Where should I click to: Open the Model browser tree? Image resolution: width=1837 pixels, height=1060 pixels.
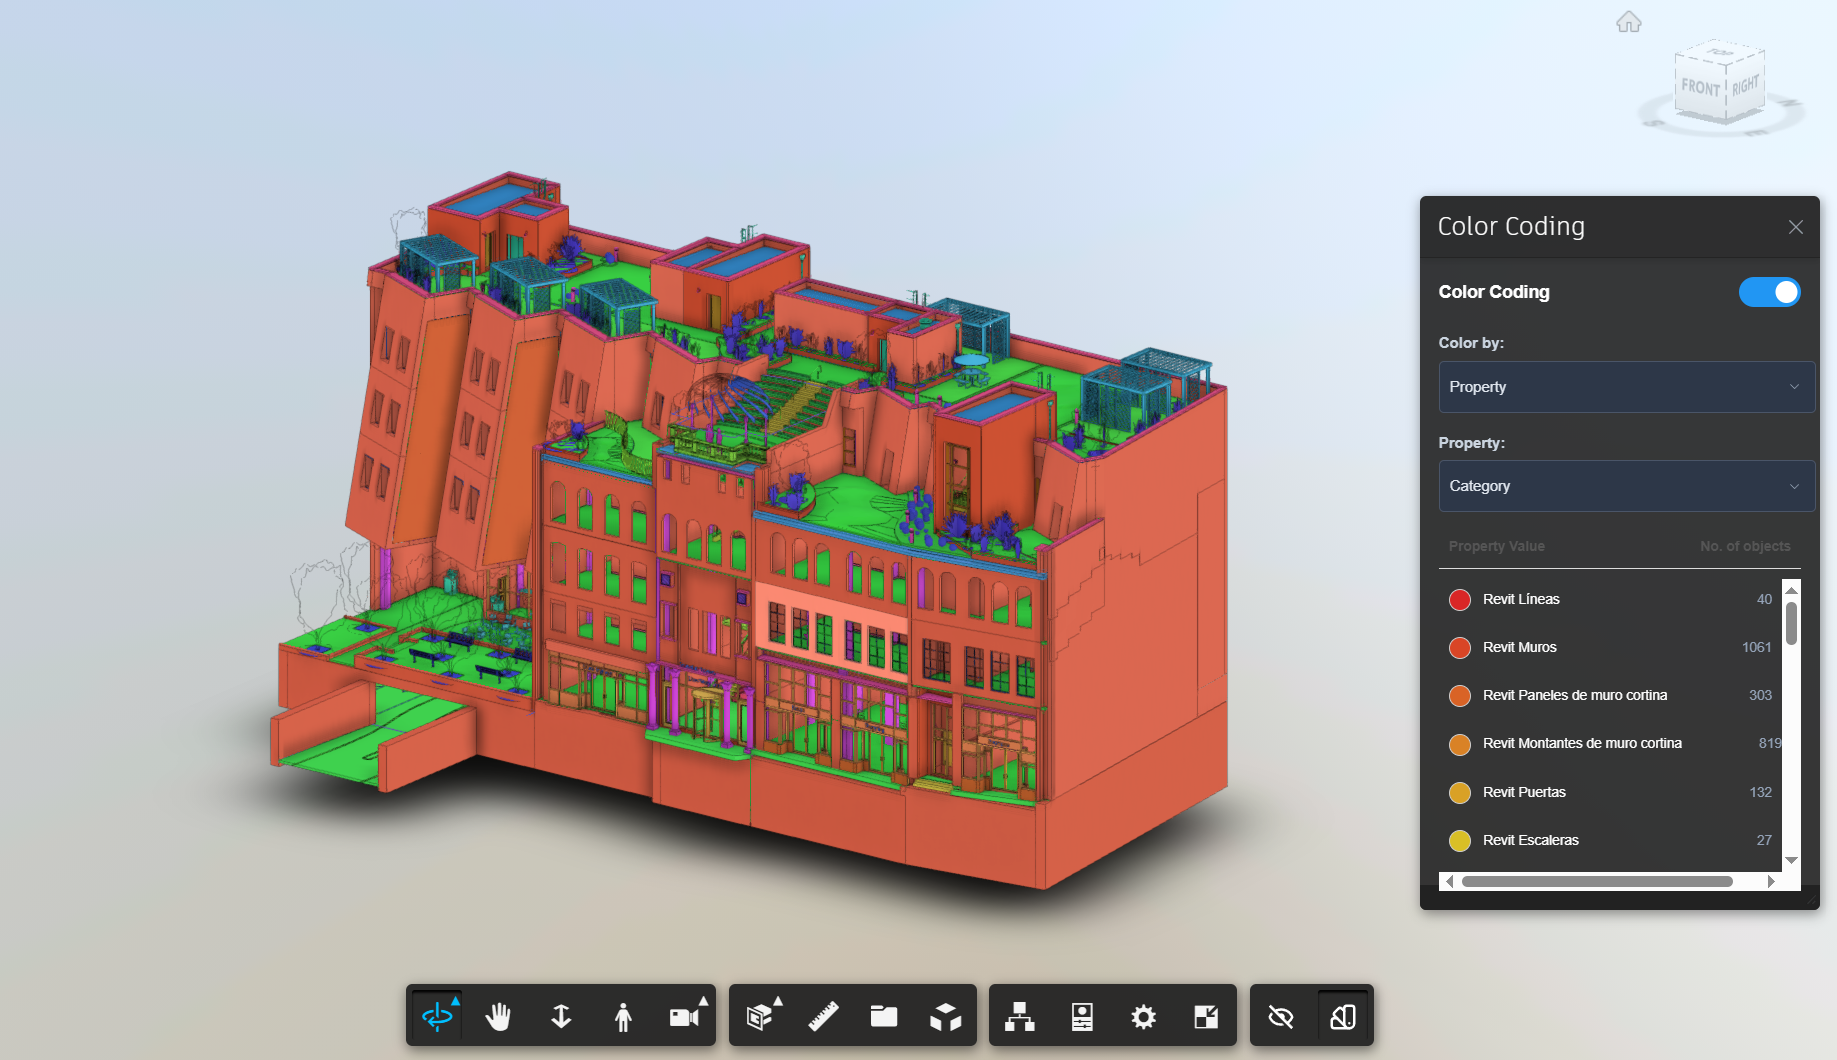point(1020,1016)
